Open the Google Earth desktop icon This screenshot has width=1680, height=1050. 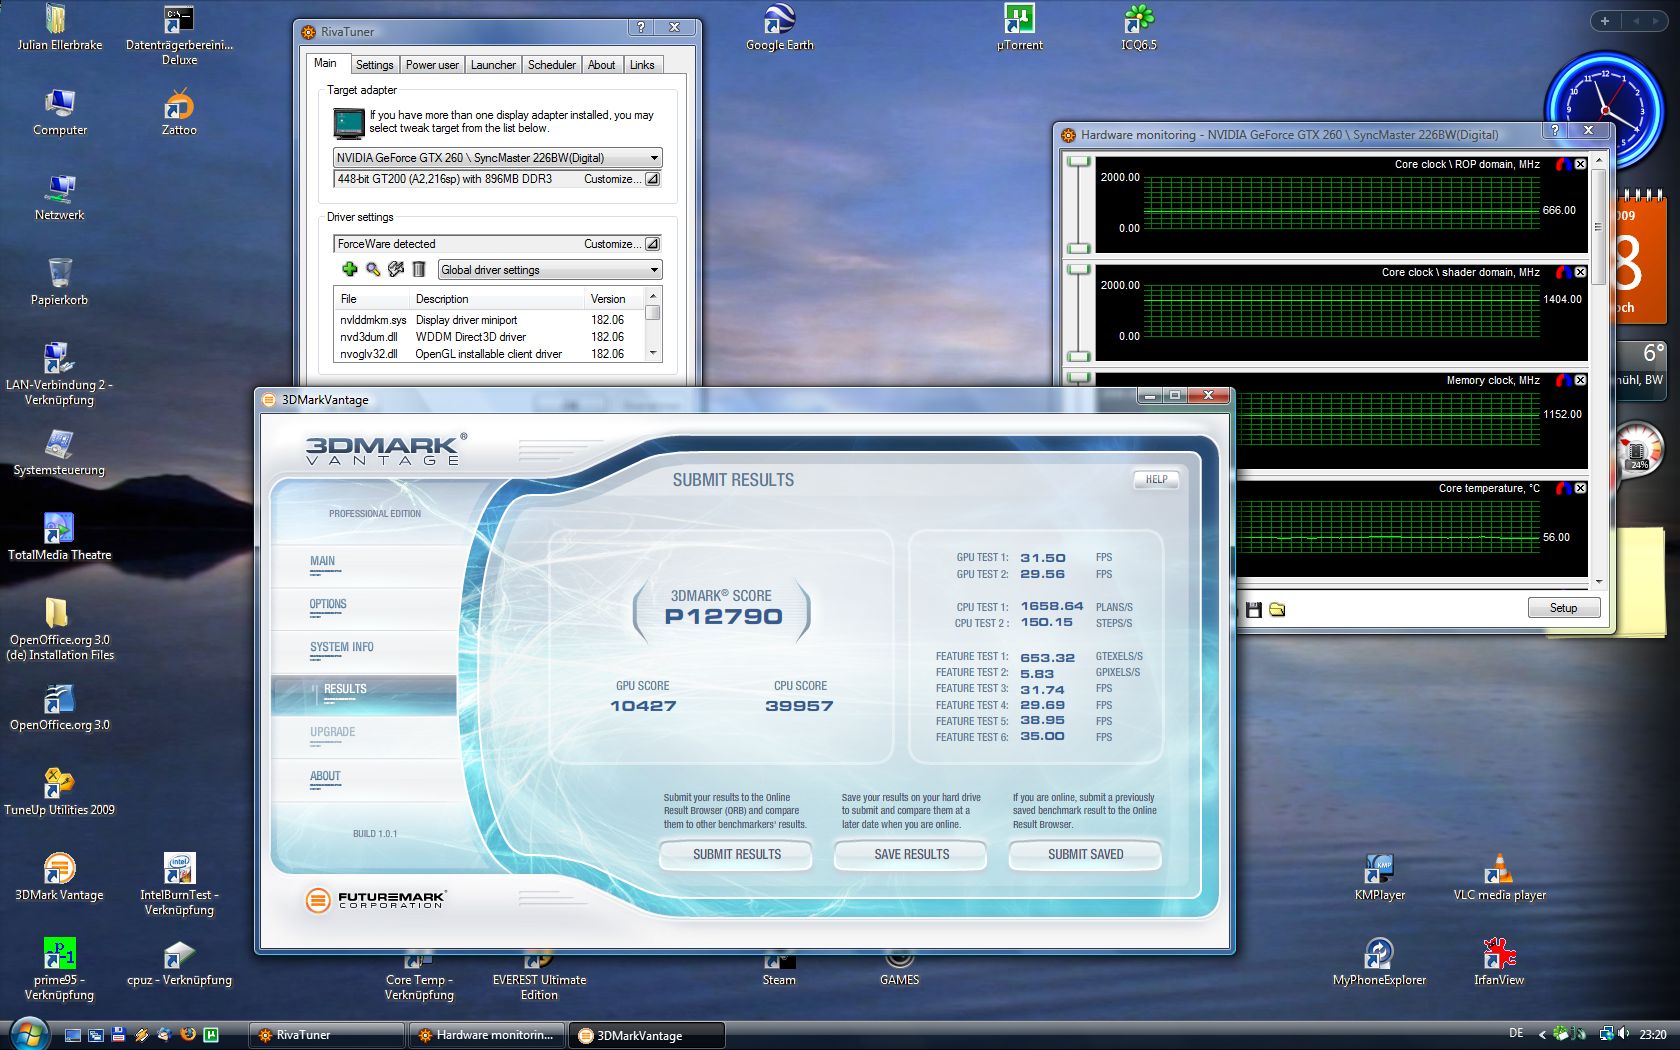coord(779,27)
